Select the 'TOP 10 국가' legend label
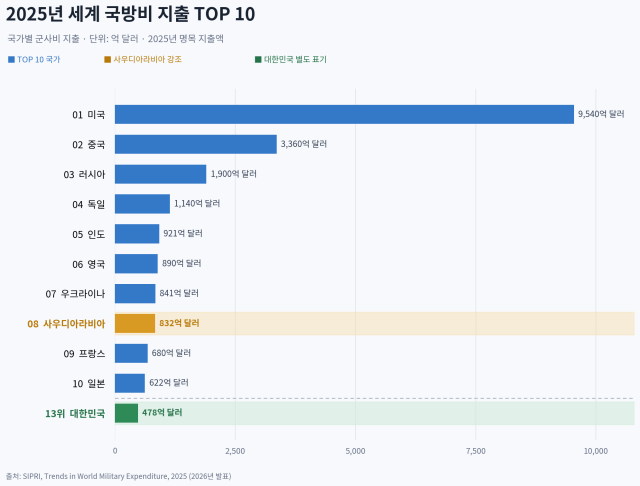640x486 pixels. (x=38, y=60)
